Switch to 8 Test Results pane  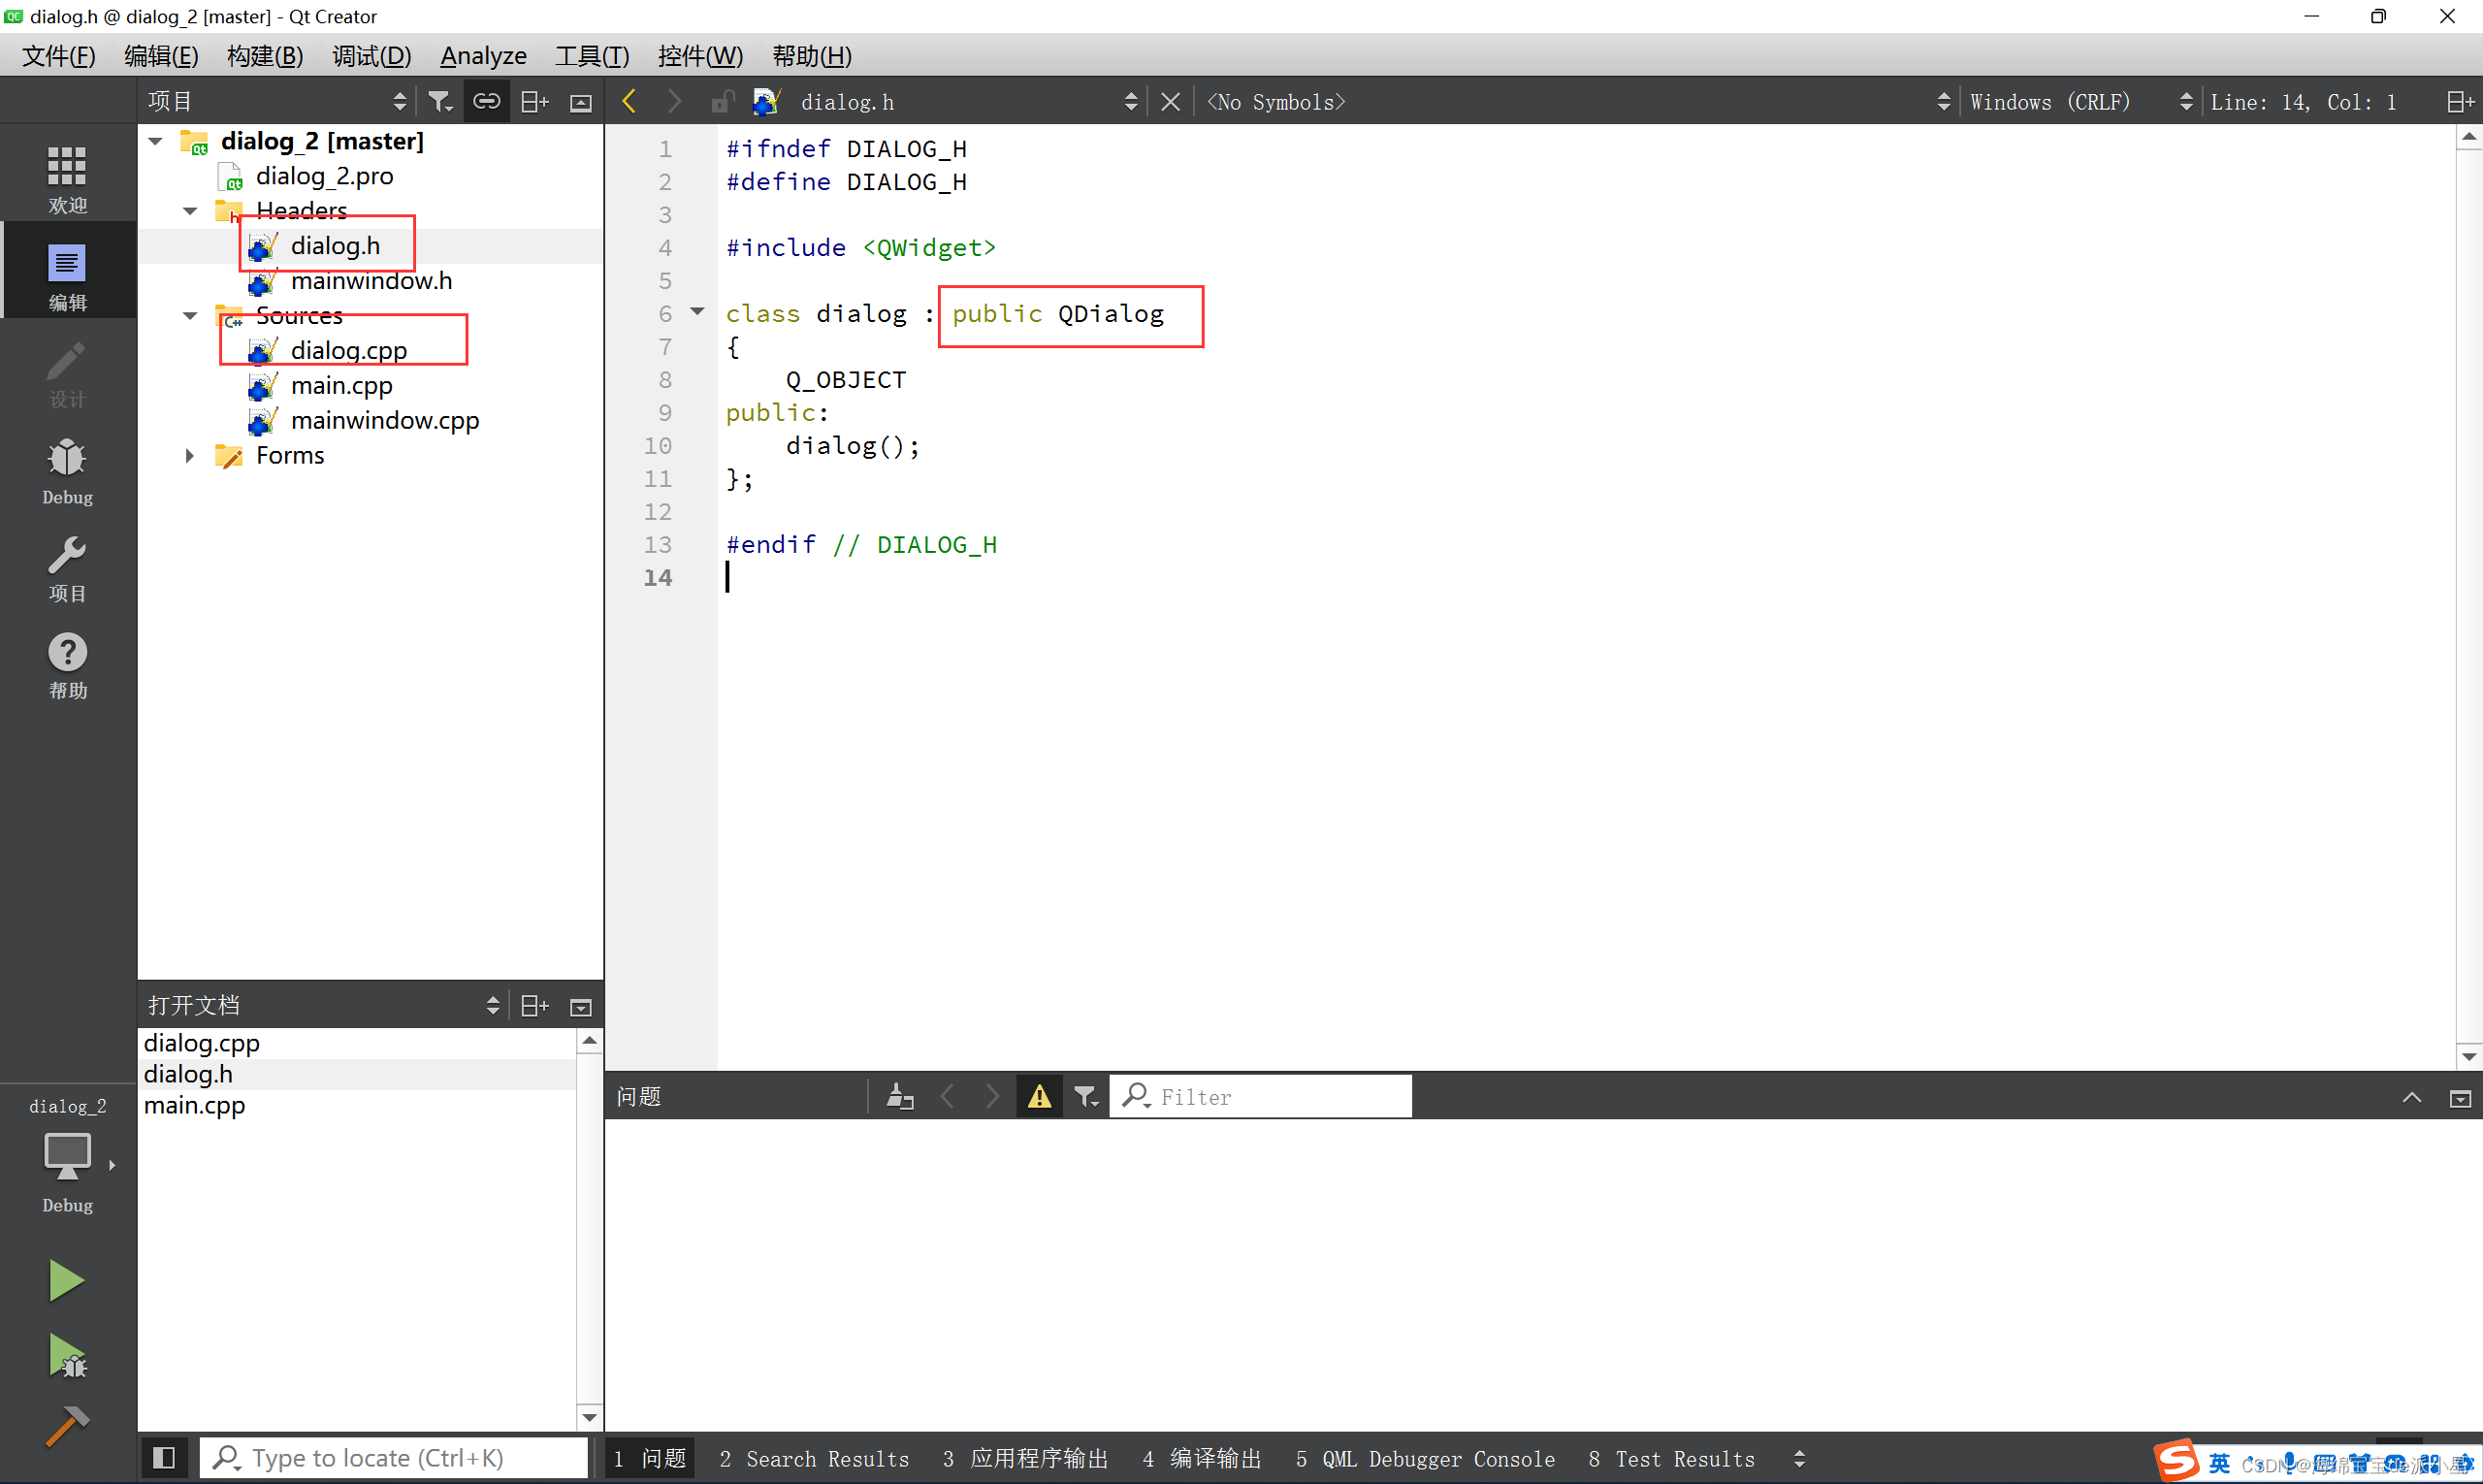[x=1671, y=1459]
